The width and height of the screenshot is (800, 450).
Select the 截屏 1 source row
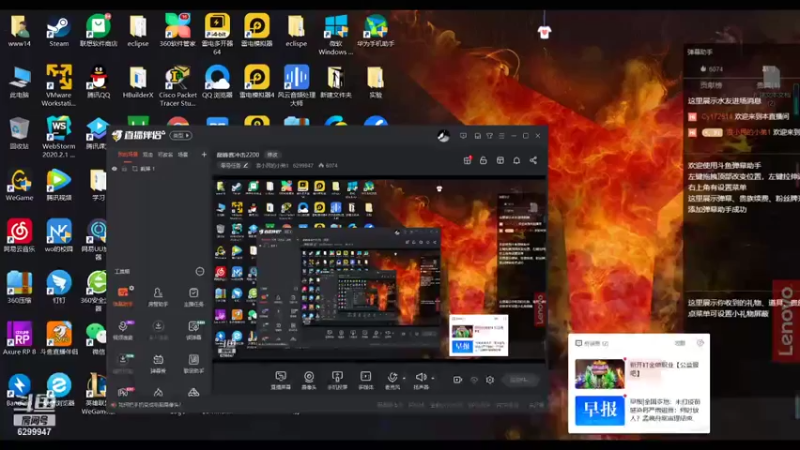coord(159,168)
